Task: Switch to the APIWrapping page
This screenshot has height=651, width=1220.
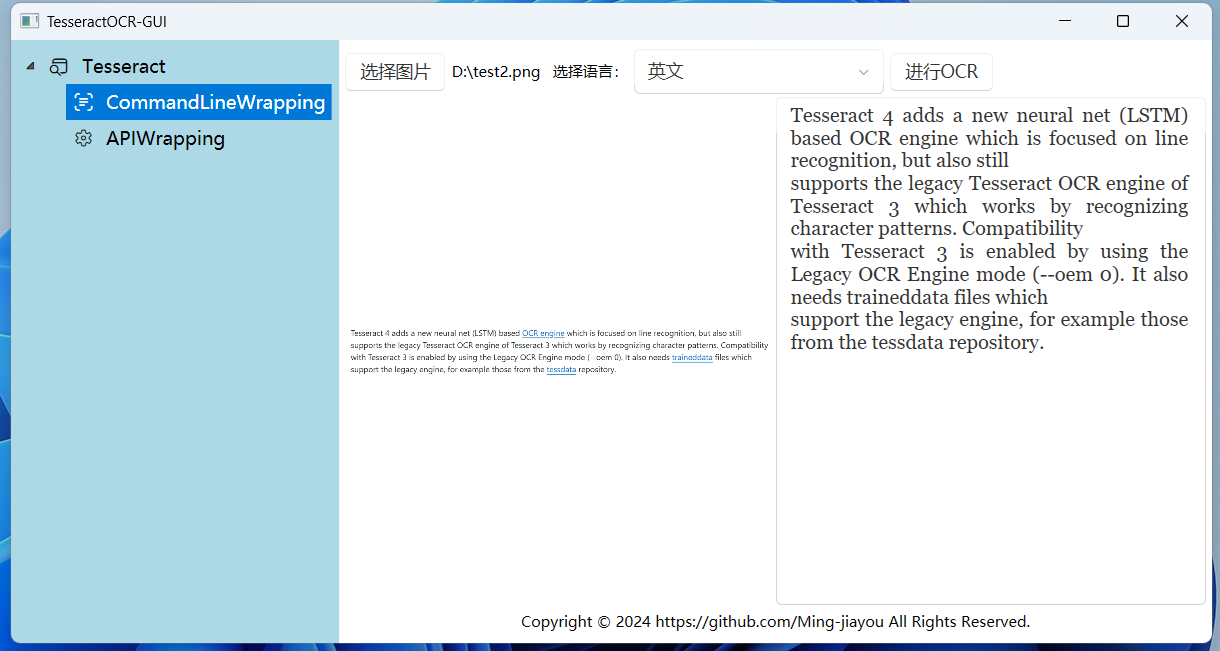Action: (165, 138)
